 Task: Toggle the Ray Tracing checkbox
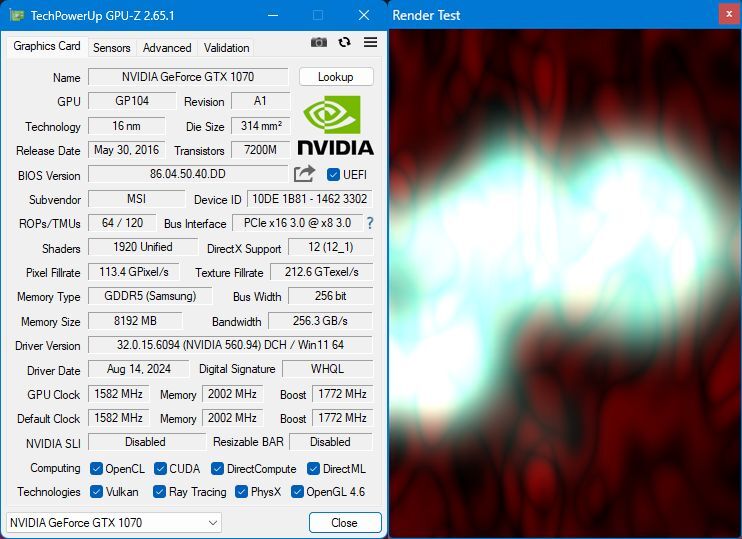159,492
